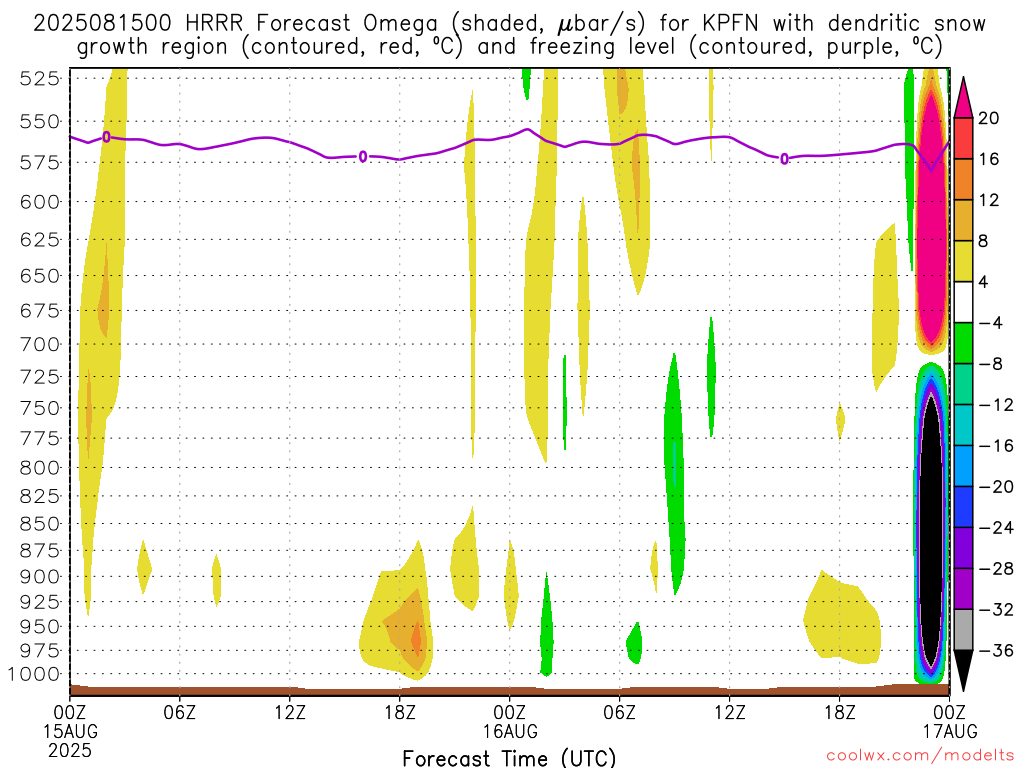Click the brown terrain strip below 1000 hPa

point(509,690)
